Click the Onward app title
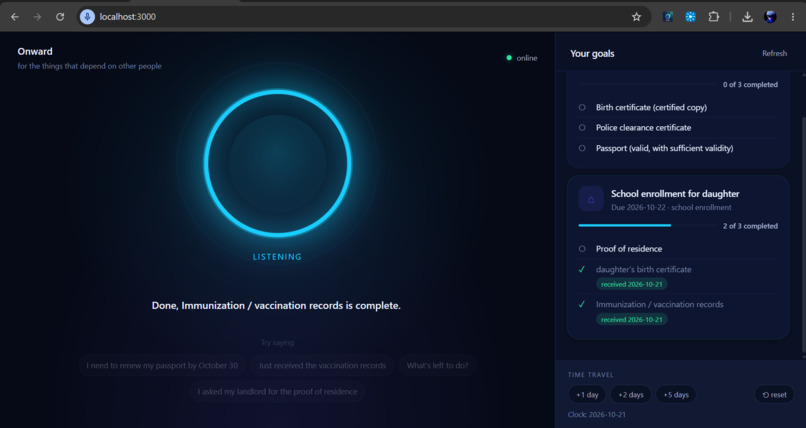 35,51
